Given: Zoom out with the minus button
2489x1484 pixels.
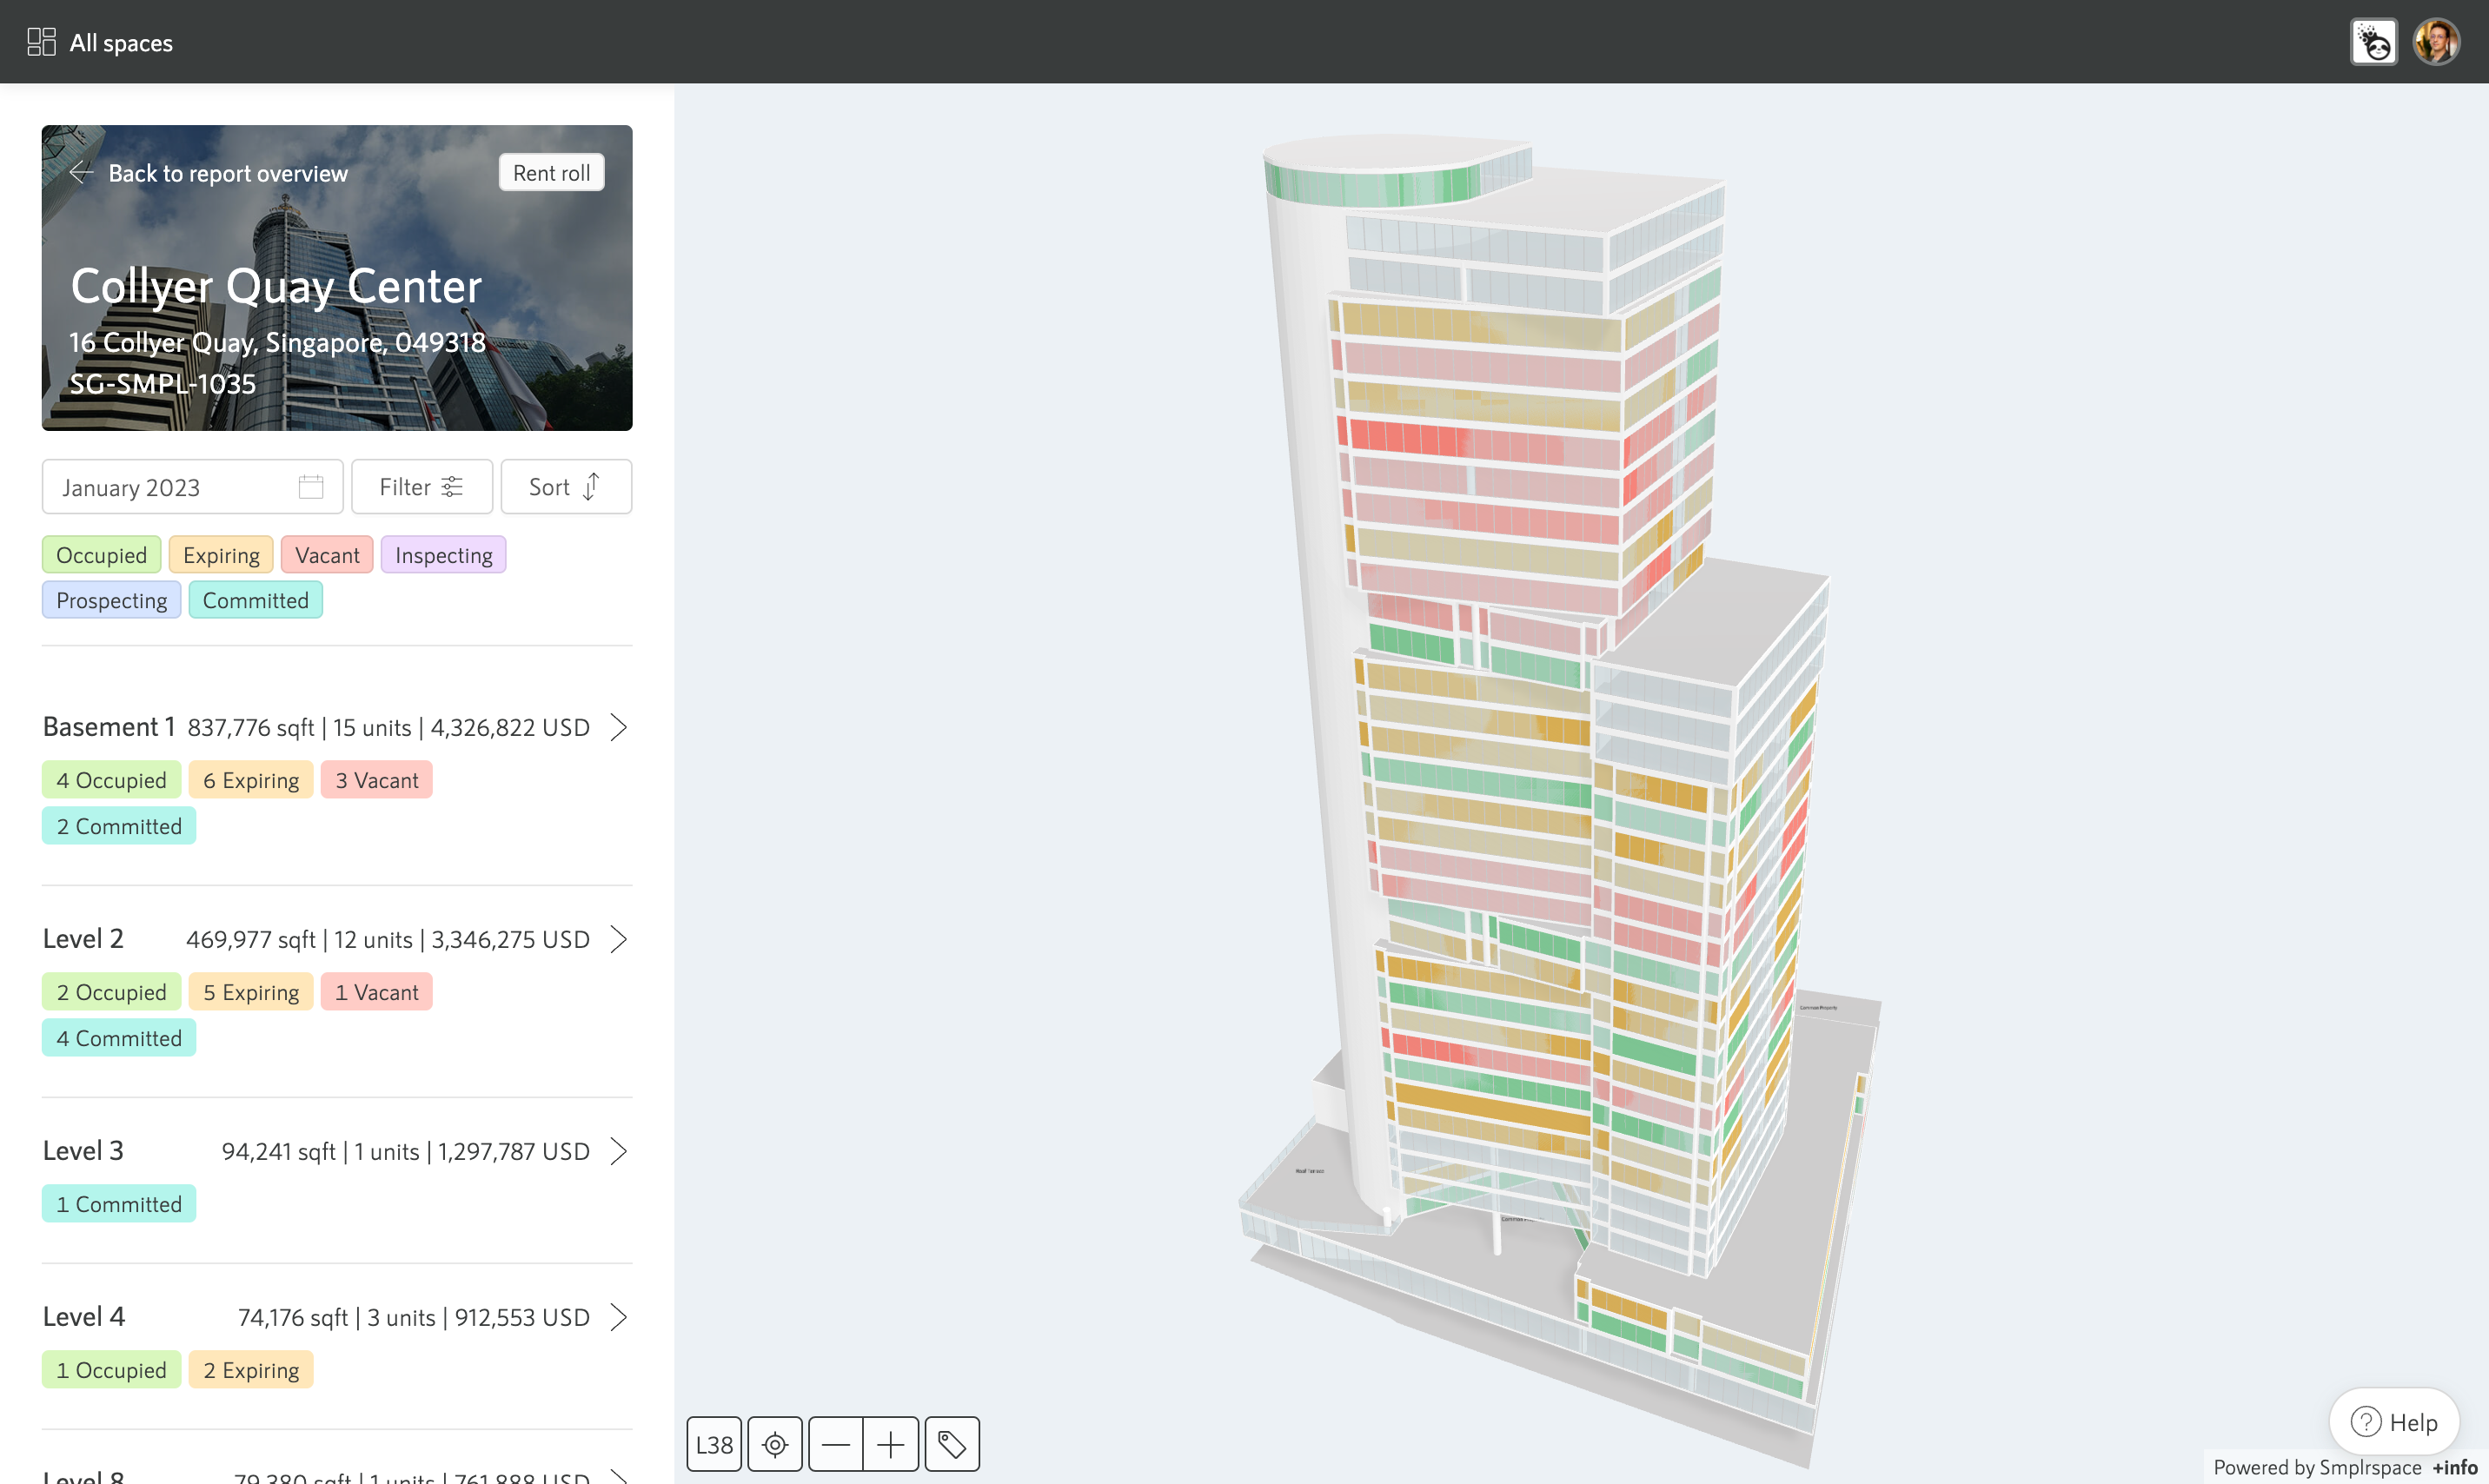Looking at the screenshot, I should pos(836,1444).
